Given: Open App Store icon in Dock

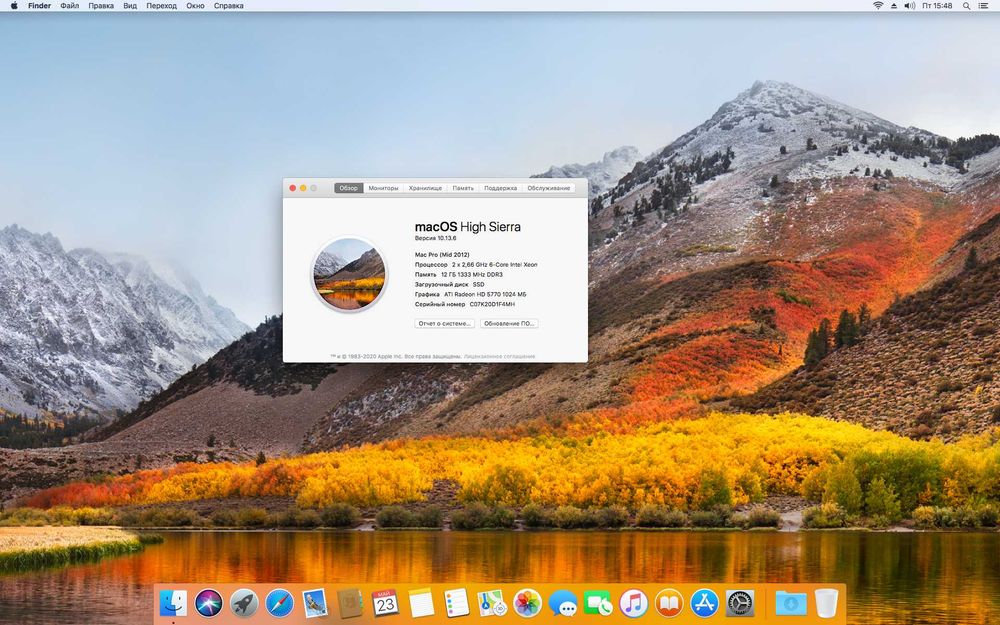Looking at the screenshot, I should (x=704, y=603).
